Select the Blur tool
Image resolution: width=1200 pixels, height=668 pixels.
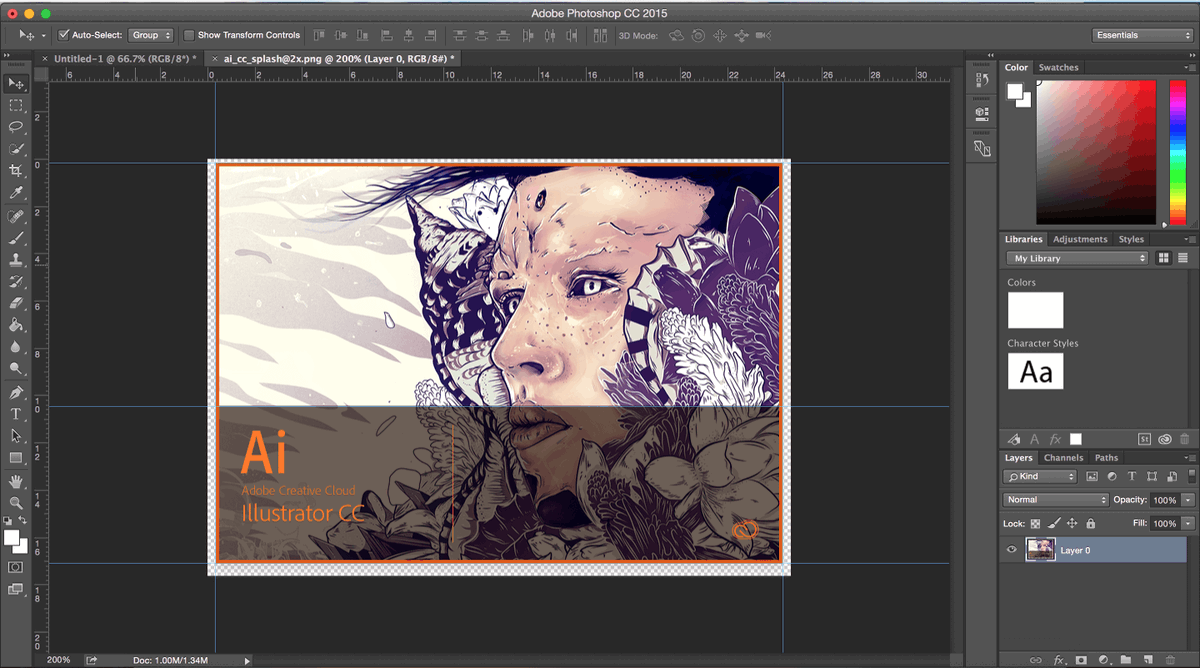[x=16, y=348]
